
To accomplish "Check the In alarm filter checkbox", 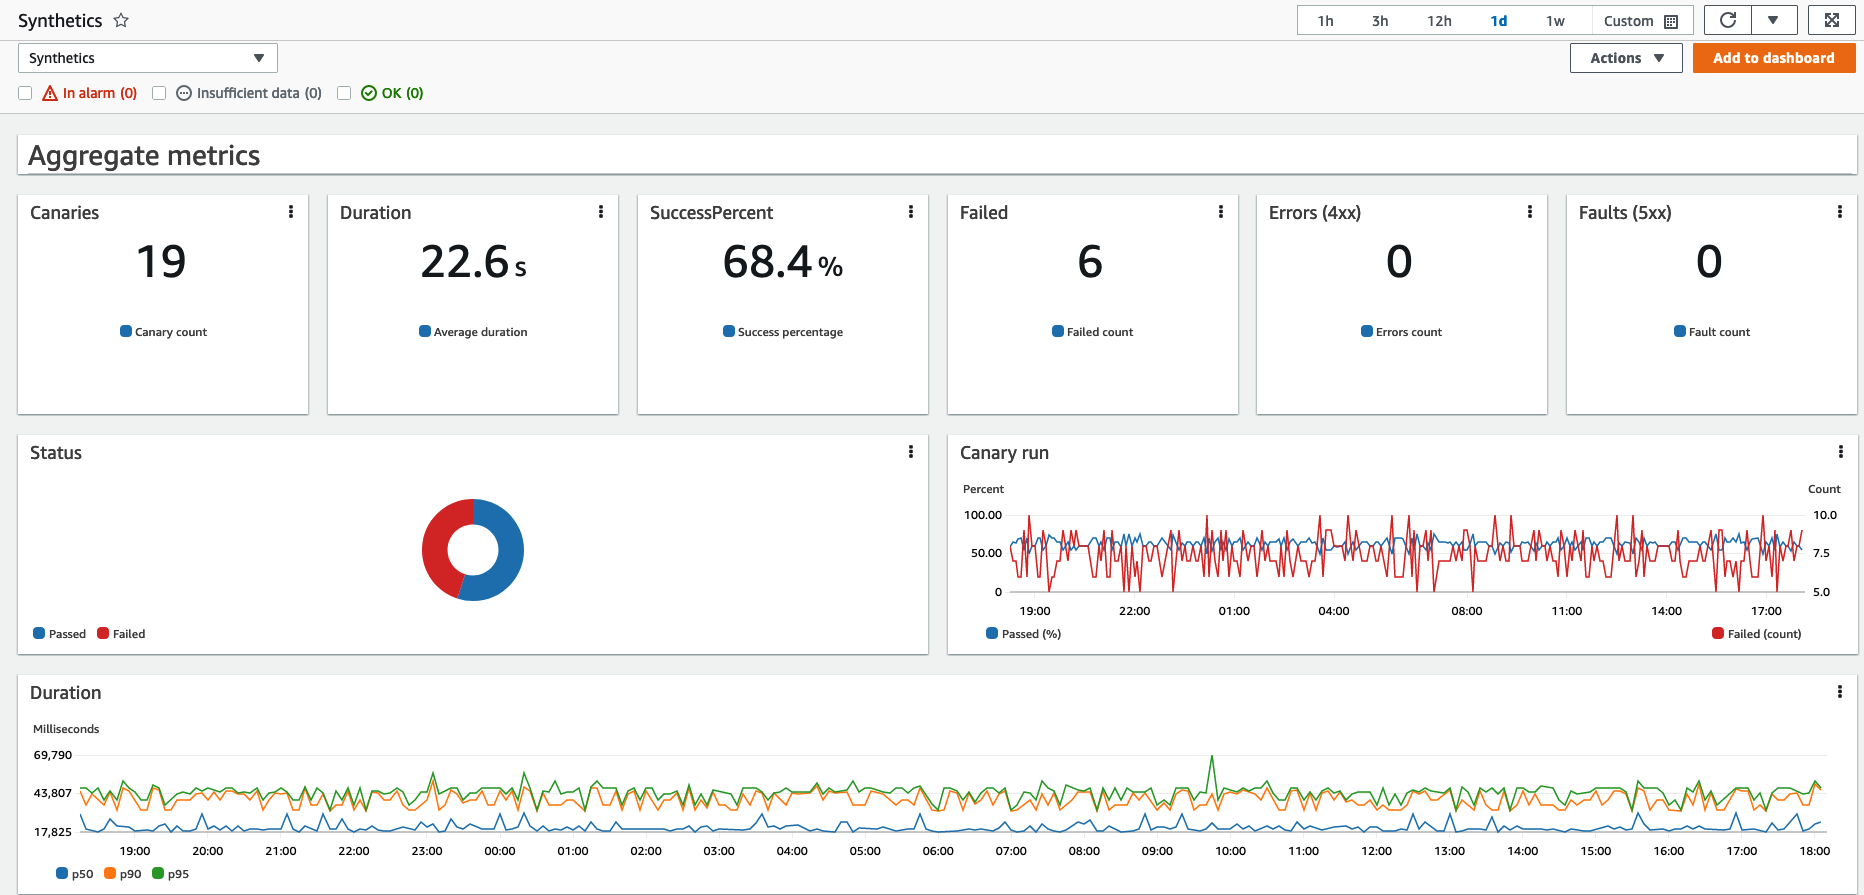I will pos(25,93).
